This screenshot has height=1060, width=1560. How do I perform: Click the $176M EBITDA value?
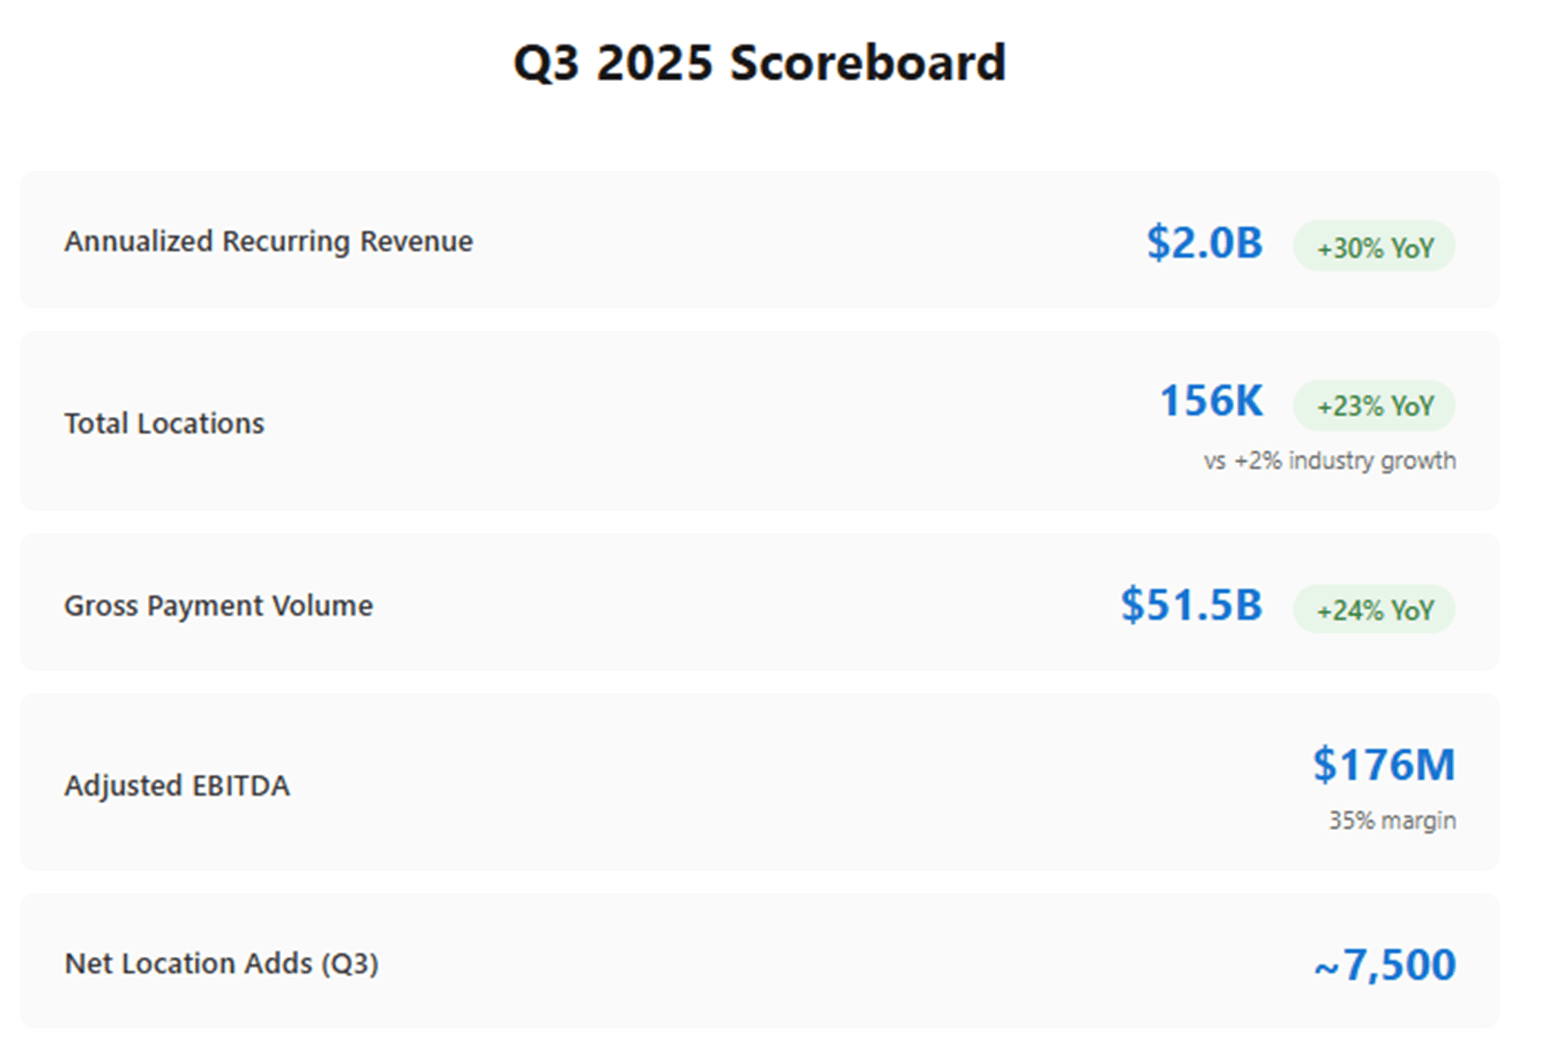pyautogui.click(x=1385, y=765)
